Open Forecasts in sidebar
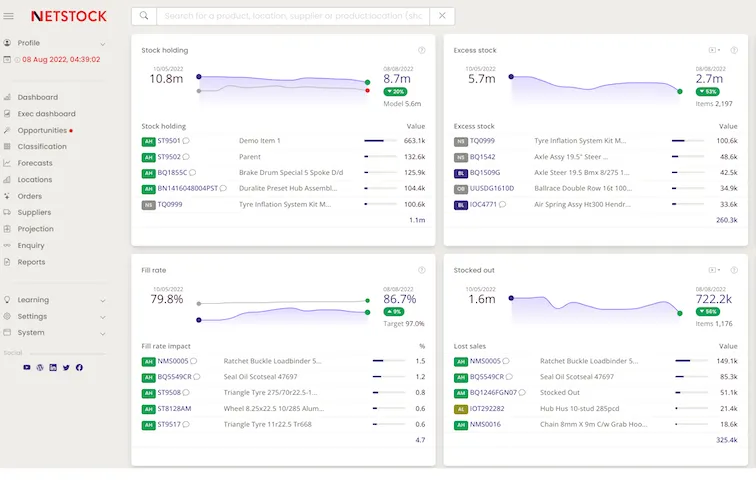Image resolution: width=756 pixels, height=501 pixels. (x=35, y=163)
